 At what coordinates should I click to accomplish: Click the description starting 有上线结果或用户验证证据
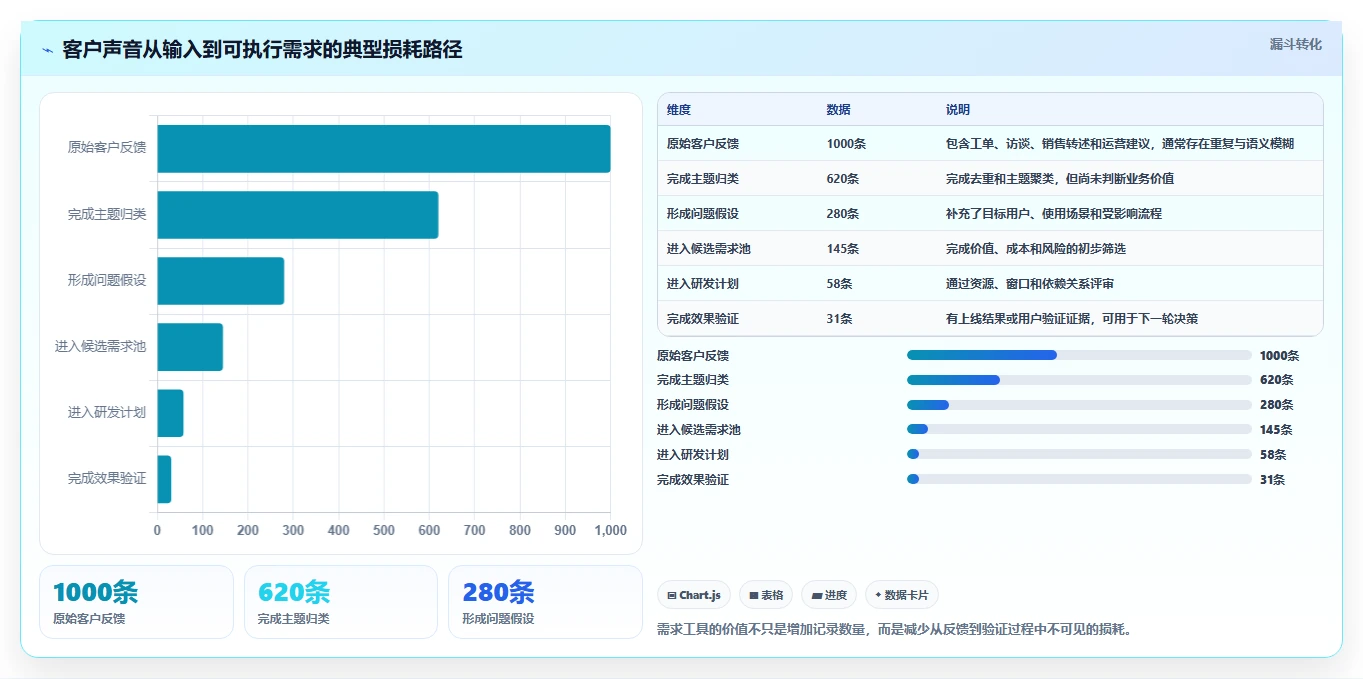coord(1072,319)
